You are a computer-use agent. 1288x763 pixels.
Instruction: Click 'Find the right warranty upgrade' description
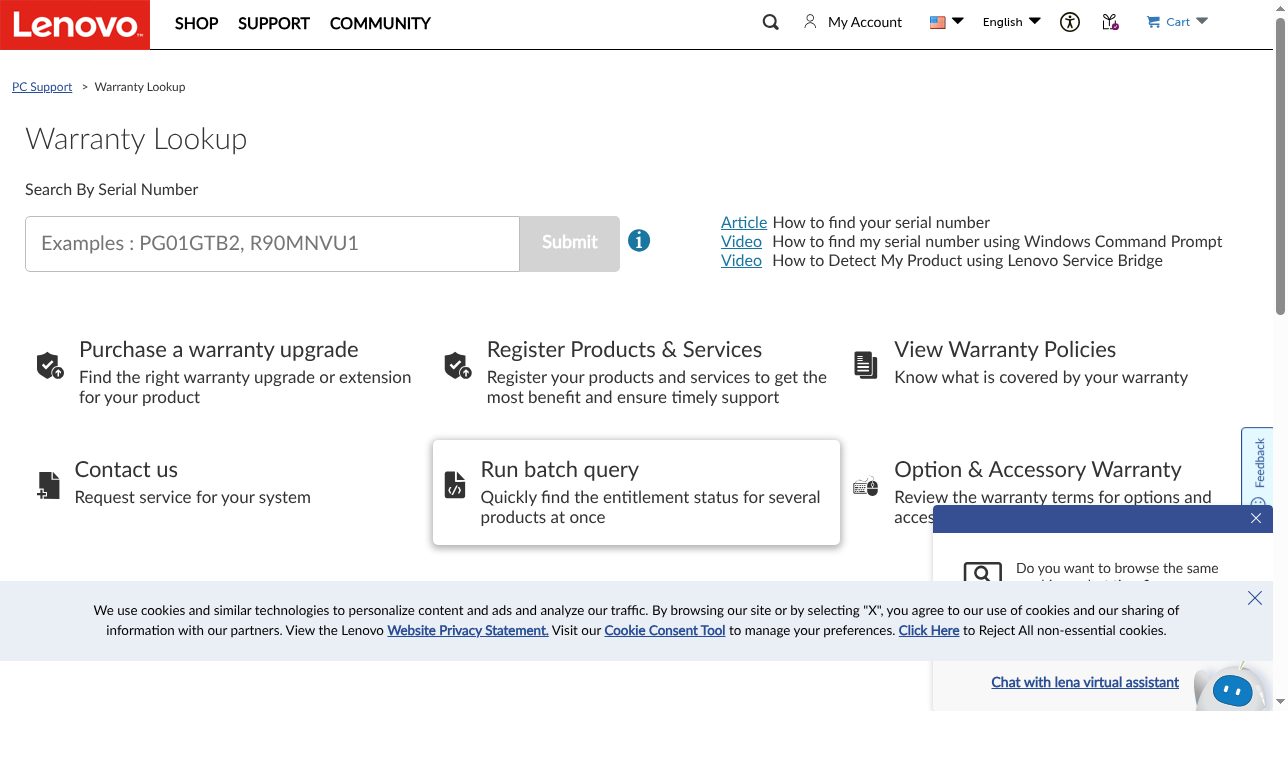coord(245,387)
